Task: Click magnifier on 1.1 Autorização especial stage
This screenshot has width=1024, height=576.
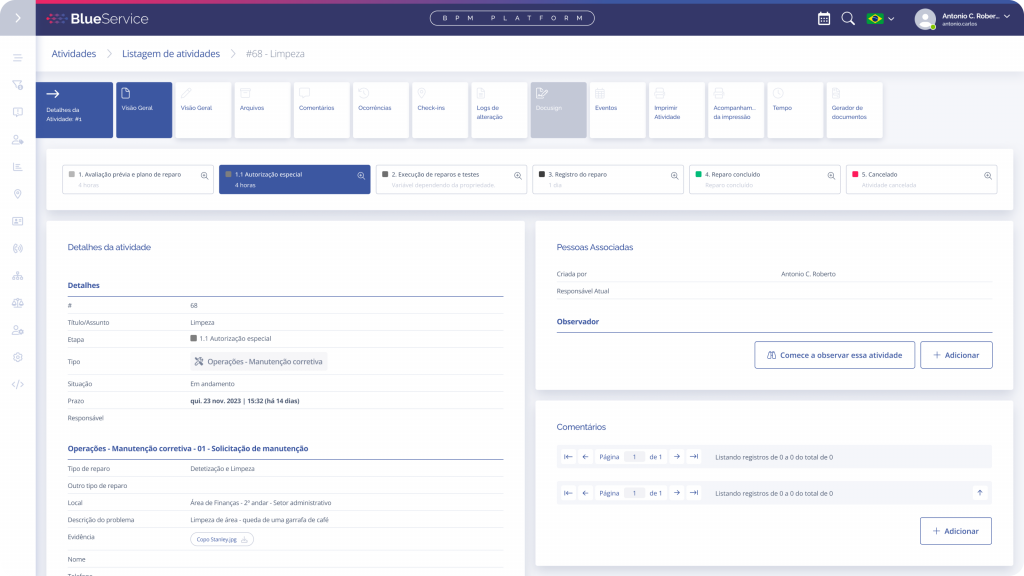Action: (361, 176)
